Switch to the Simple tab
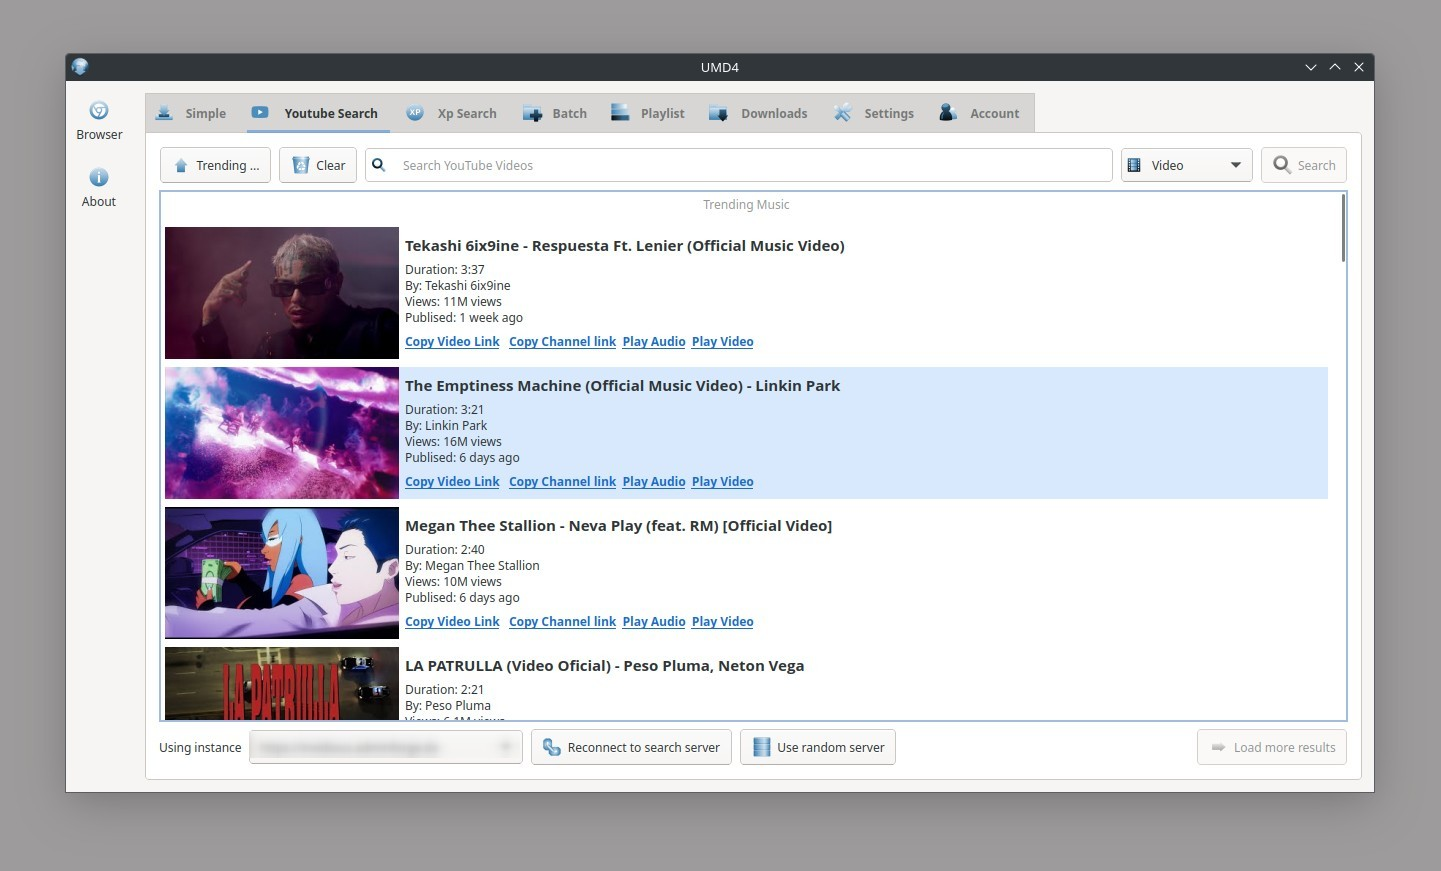 click(192, 113)
